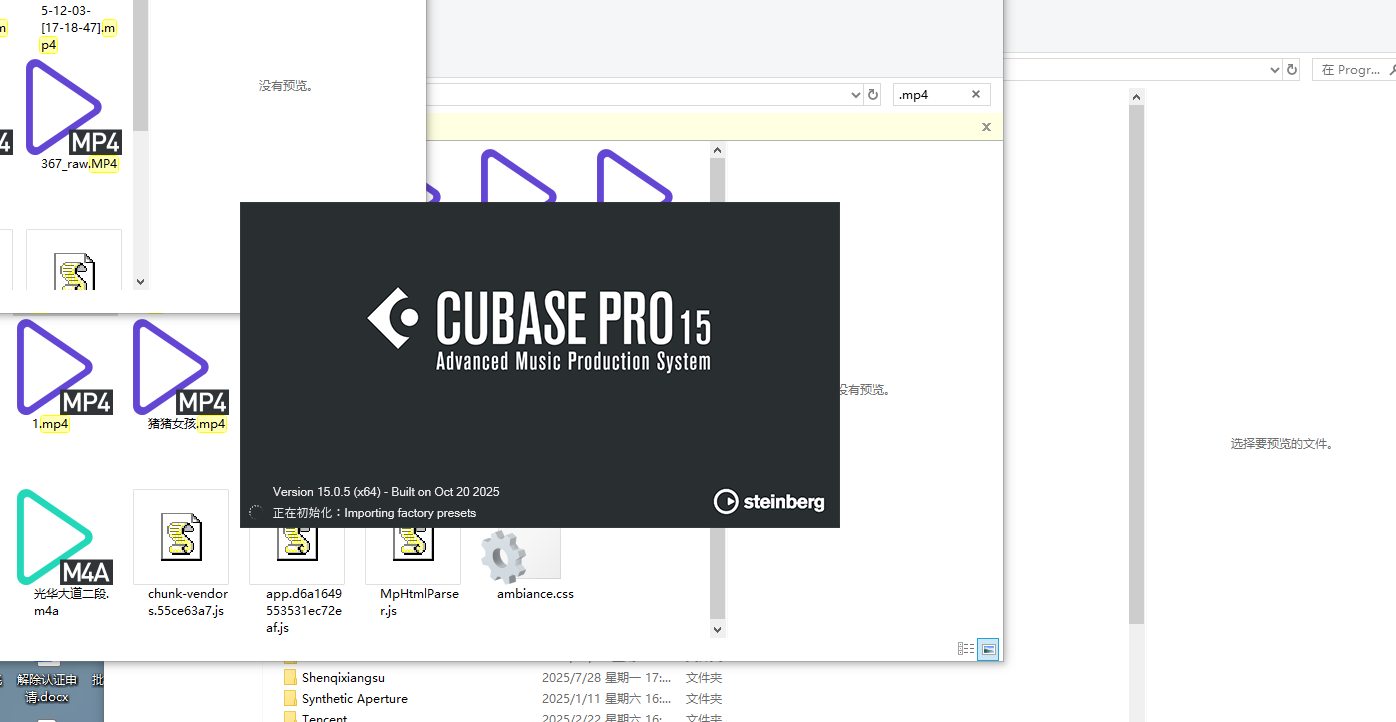Select the 1.mp4 video file icon
Viewport: 1396px width, 722px height.
(x=64, y=367)
